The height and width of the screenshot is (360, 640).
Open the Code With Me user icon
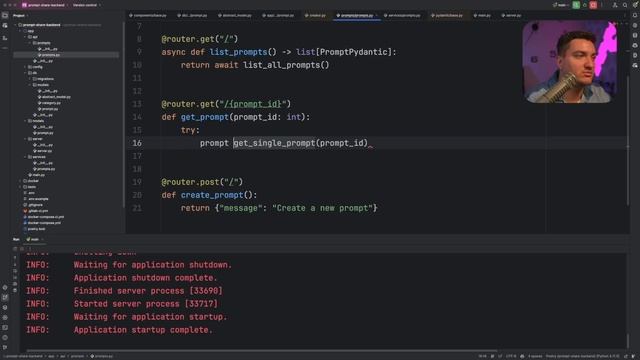[x=615, y=5]
